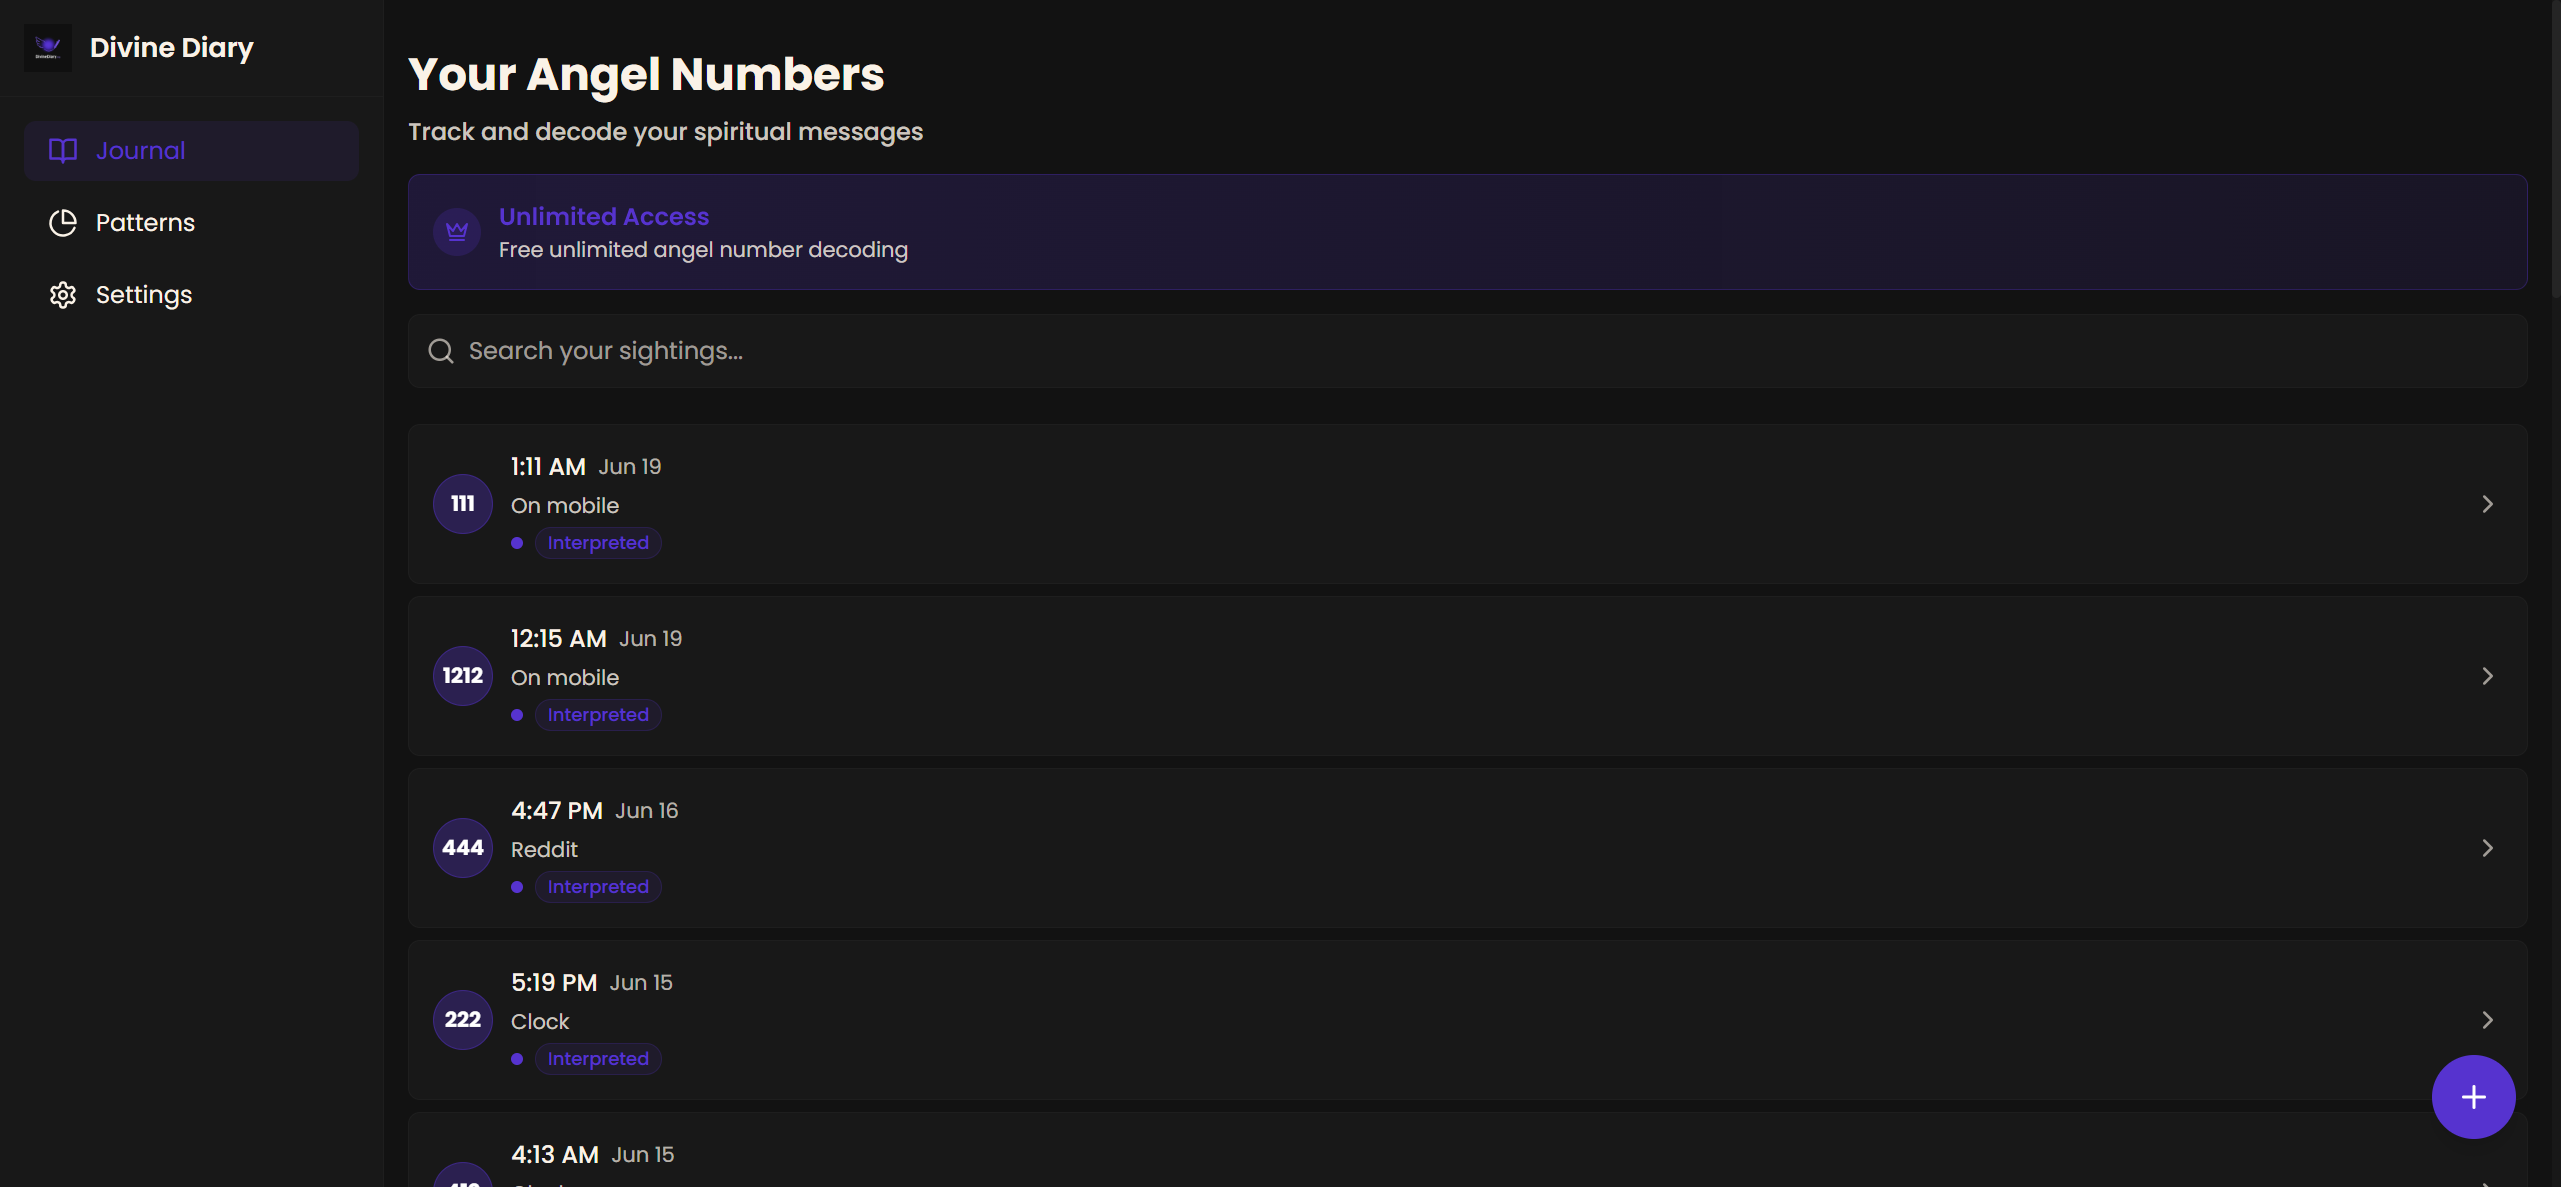Open the Settings menu item
2561x1187 pixels.
point(143,295)
